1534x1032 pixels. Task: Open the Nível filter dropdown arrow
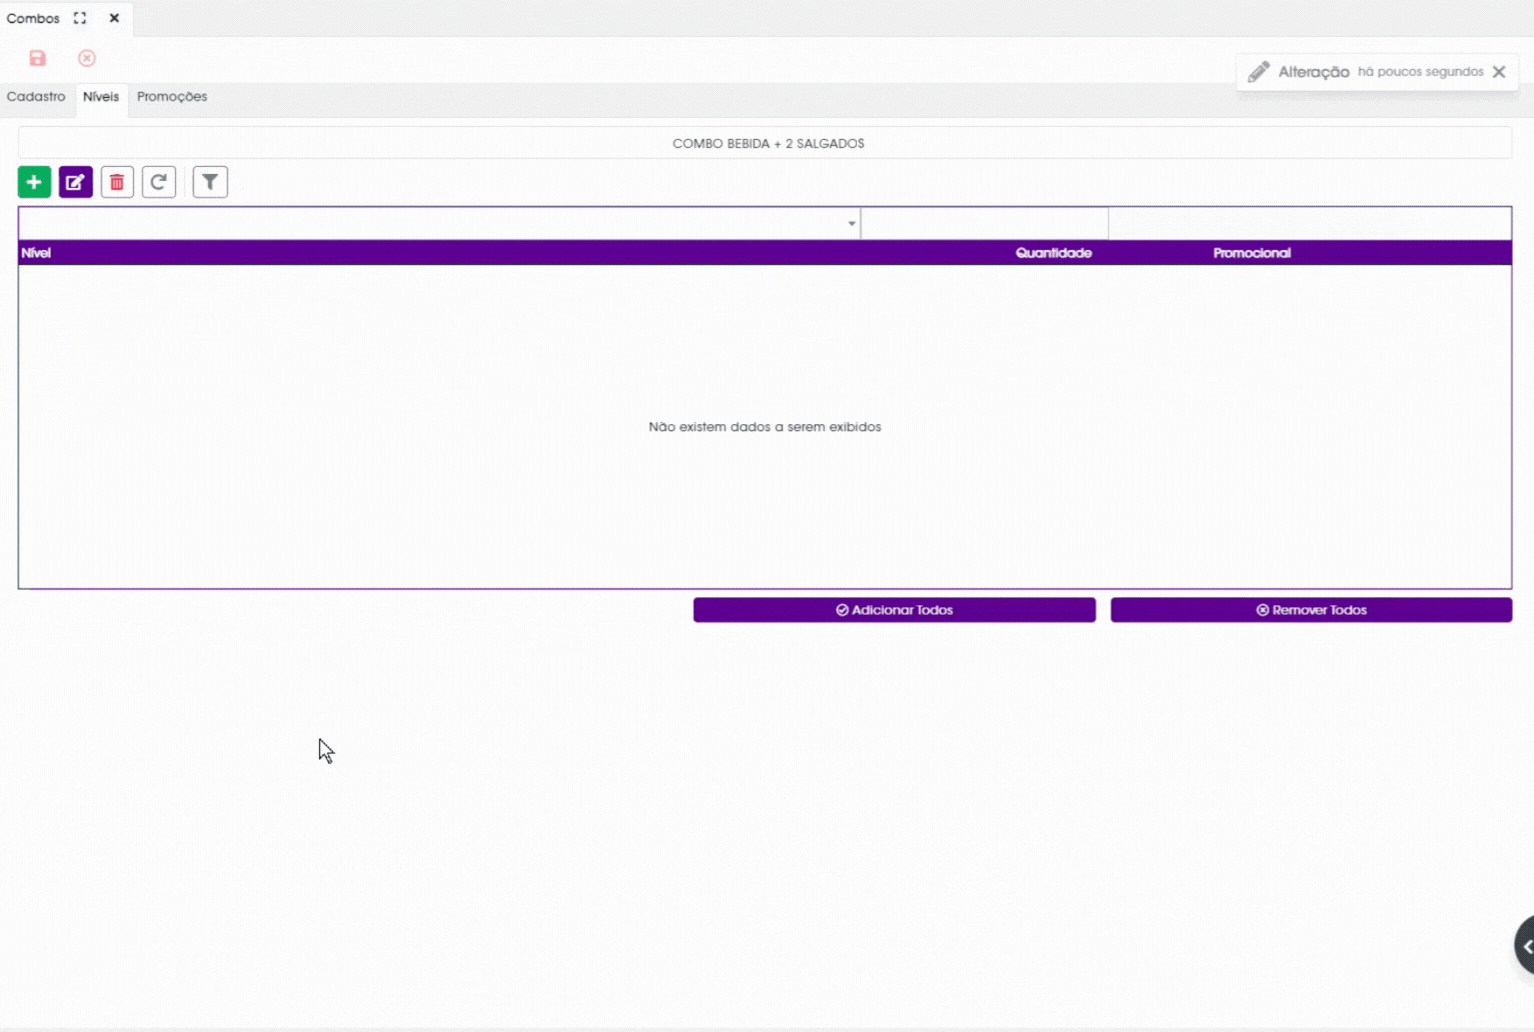click(852, 223)
